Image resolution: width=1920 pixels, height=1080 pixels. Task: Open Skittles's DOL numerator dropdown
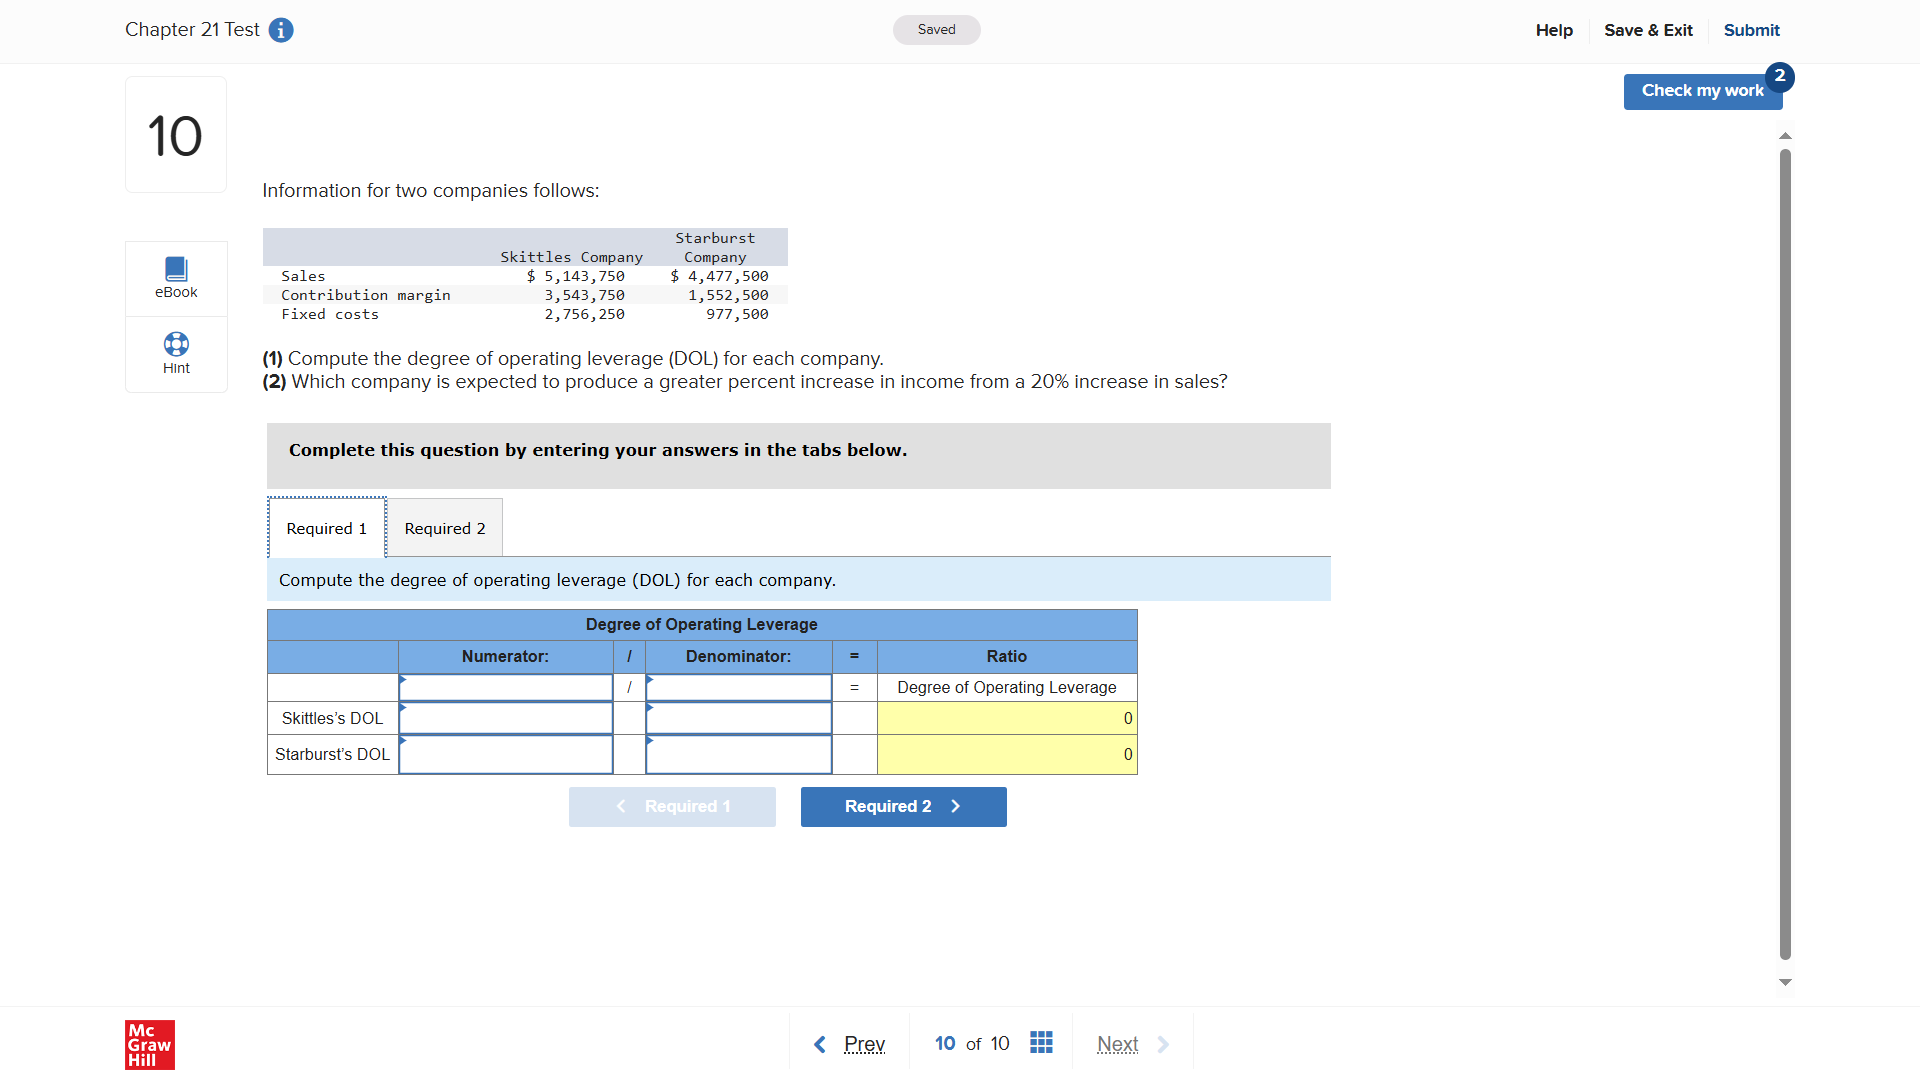coord(505,718)
